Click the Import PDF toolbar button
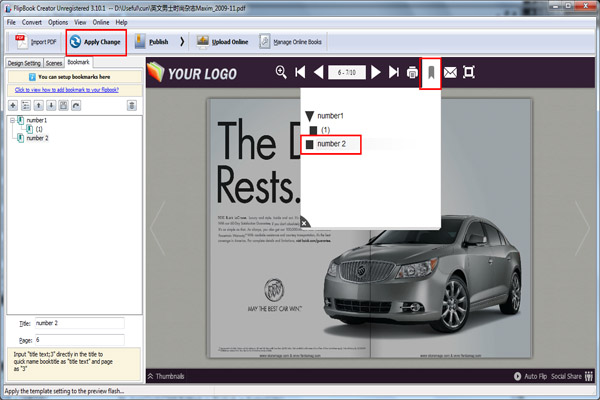 point(35,42)
